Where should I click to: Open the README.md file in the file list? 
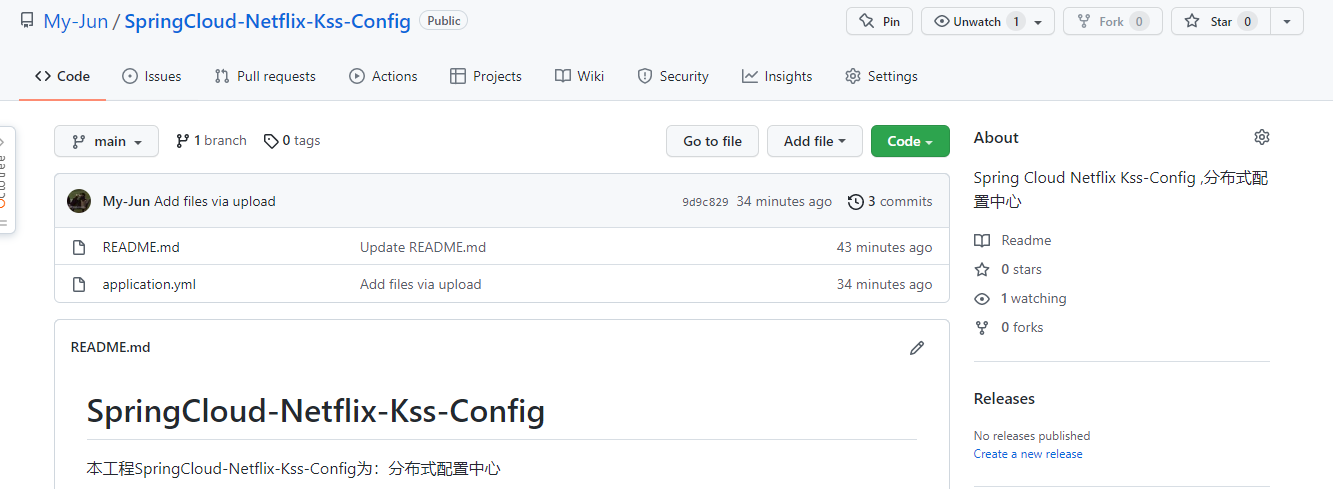(x=141, y=247)
